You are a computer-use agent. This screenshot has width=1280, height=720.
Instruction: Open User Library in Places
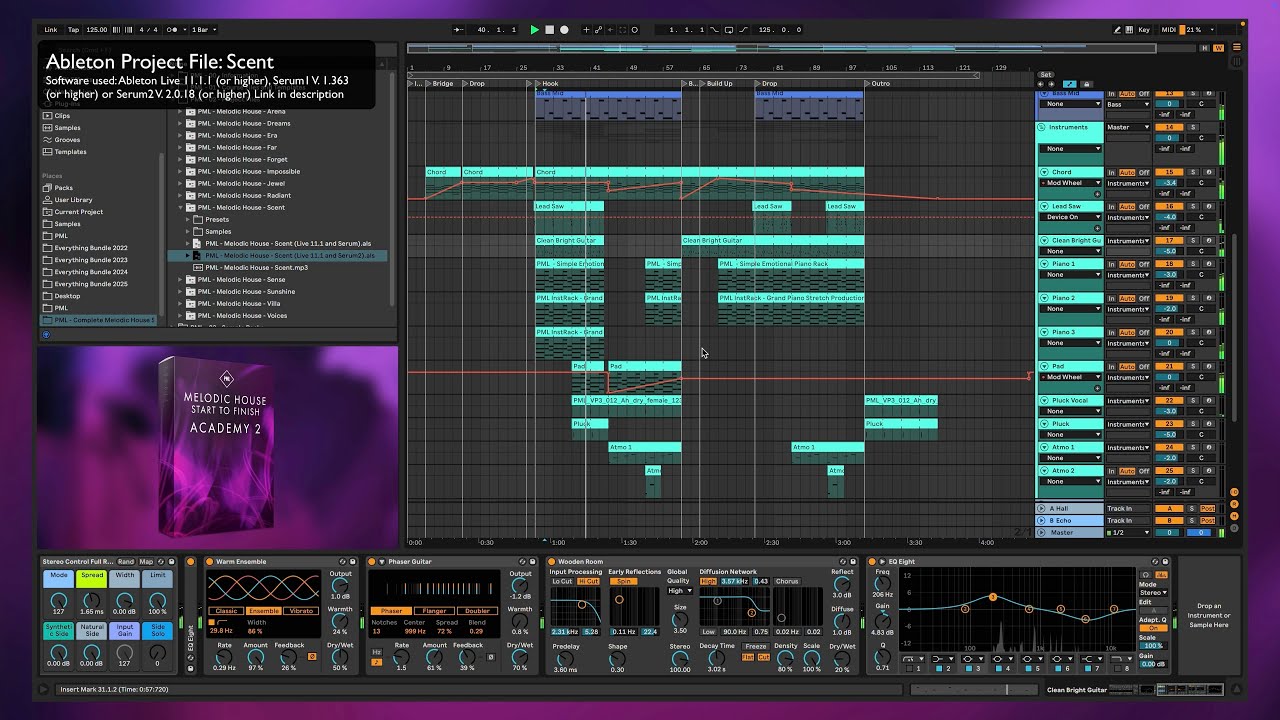coord(73,200)
